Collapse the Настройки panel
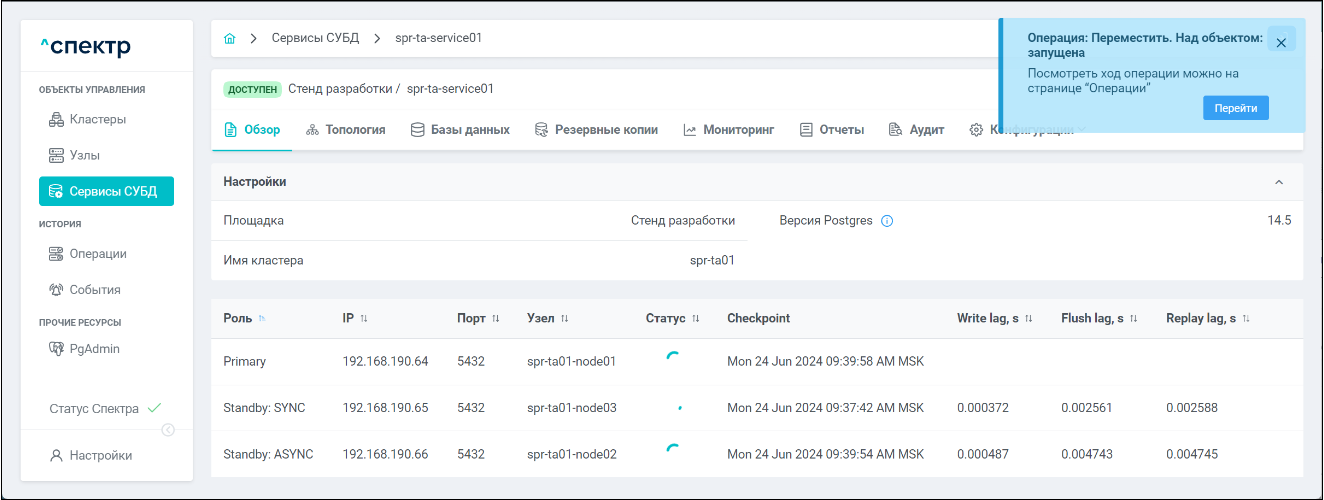Image resolution: width=1324 pixels, height=500 pixels. (1278, 182)
